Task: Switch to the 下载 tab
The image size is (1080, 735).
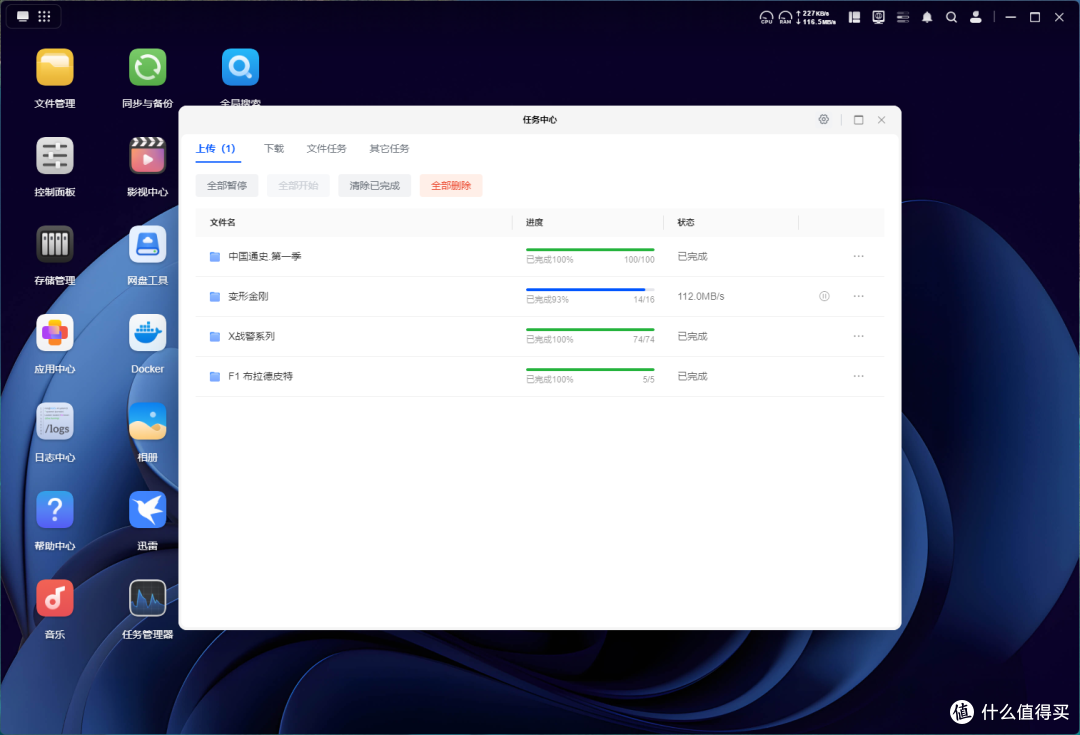Action: pyautogui.click(x=274, y=149)
